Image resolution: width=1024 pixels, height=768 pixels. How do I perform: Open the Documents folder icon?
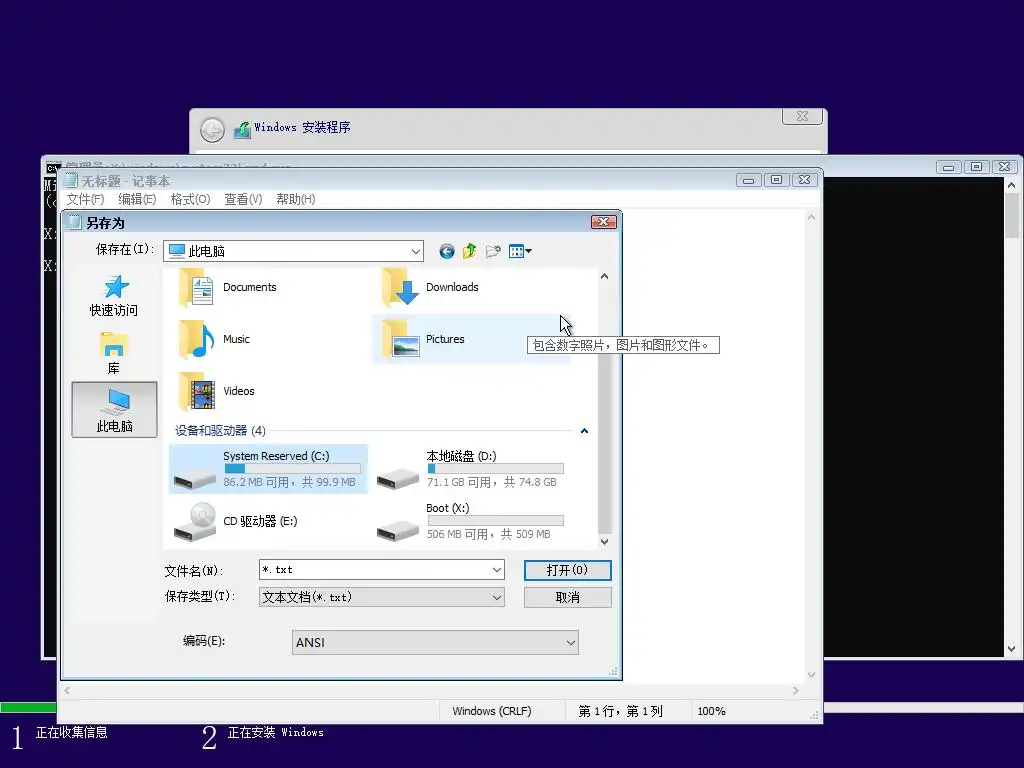197,287
